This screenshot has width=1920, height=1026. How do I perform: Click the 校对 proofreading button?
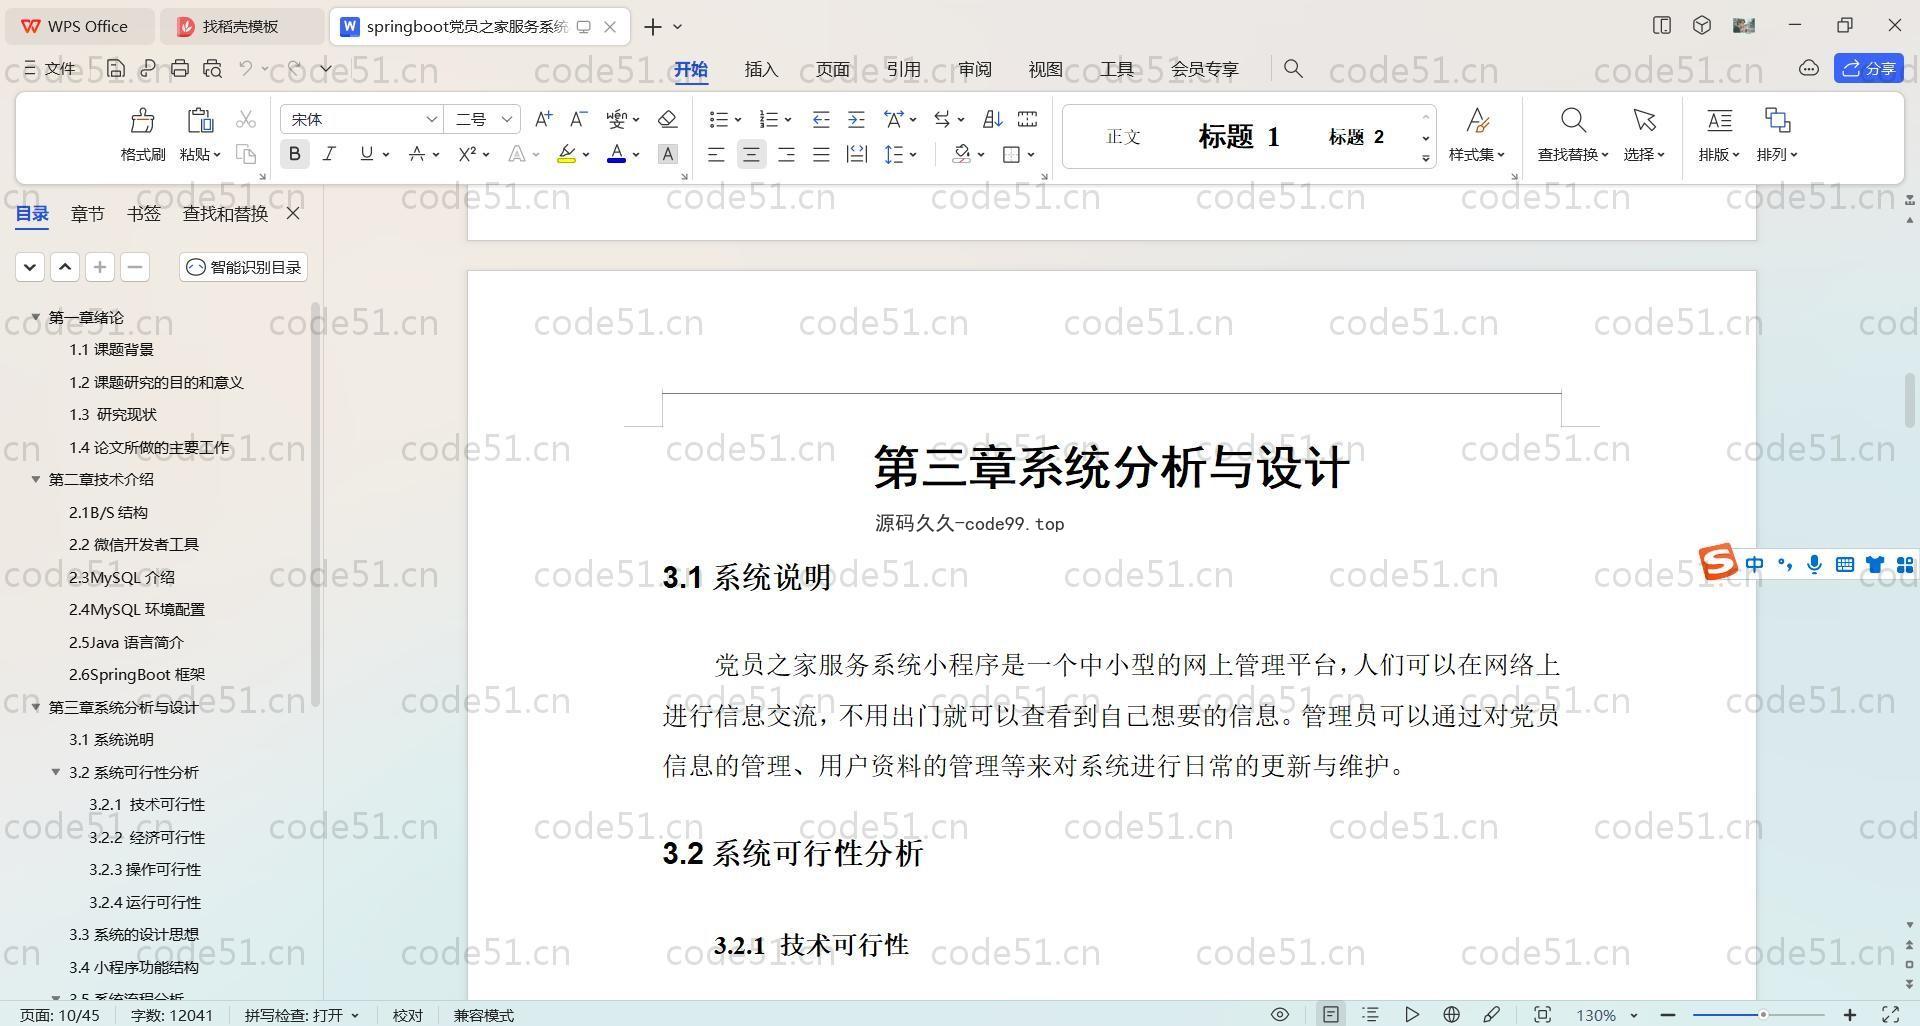407,1014
